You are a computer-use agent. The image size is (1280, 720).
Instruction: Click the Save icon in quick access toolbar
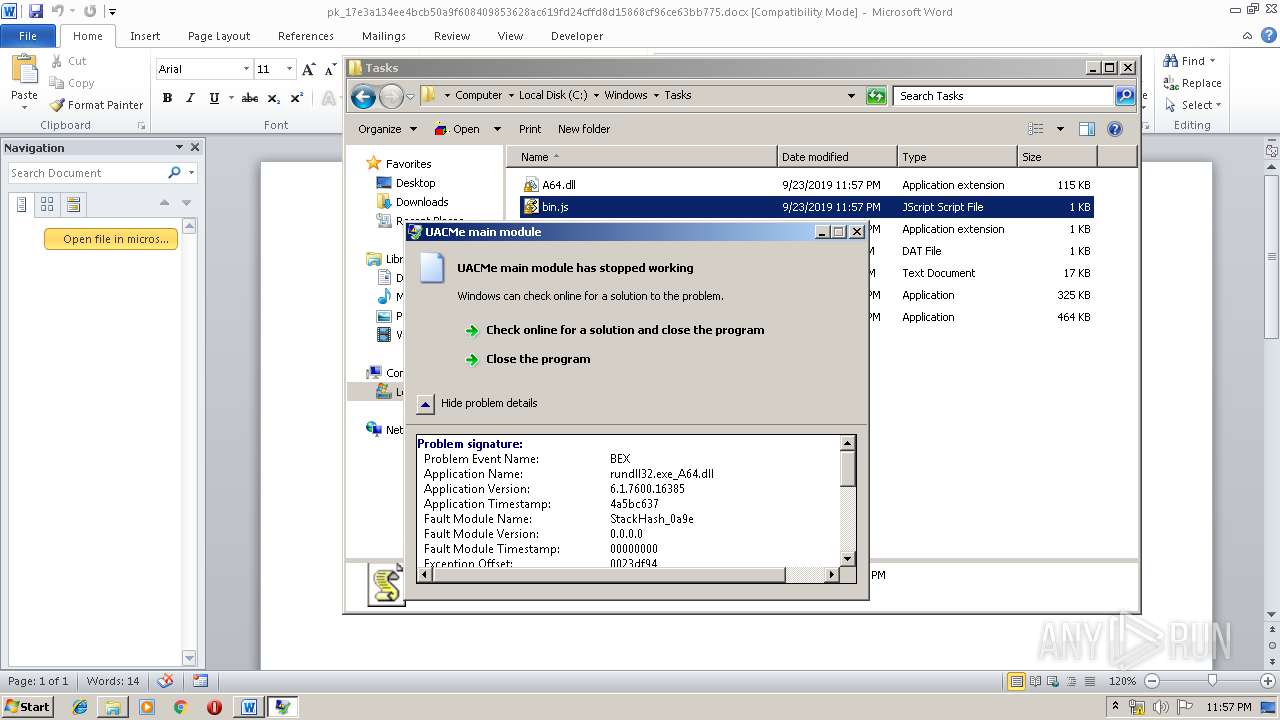click(x=36, y=12)
